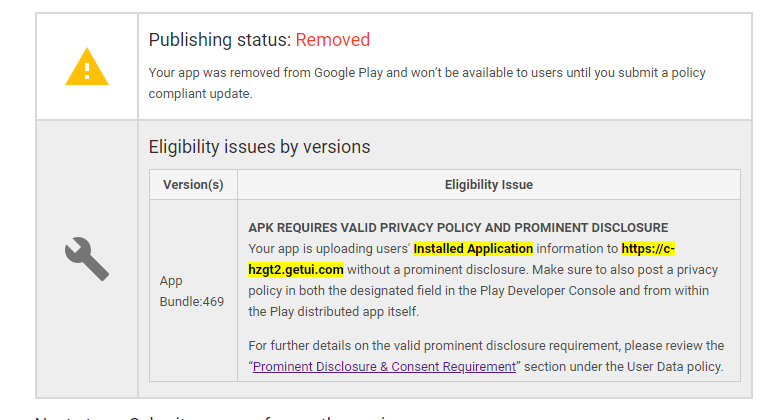Click the yellow warning triangle icon

[x=87, y=67]
